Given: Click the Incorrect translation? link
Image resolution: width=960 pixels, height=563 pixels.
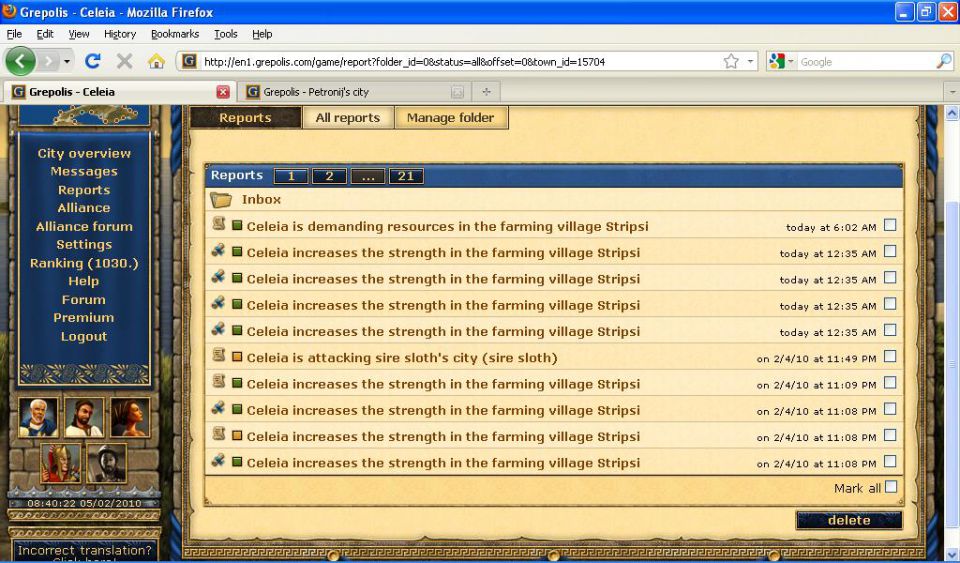Looking at the screenshot, I should pyautogui.click(x=84, y=550).
